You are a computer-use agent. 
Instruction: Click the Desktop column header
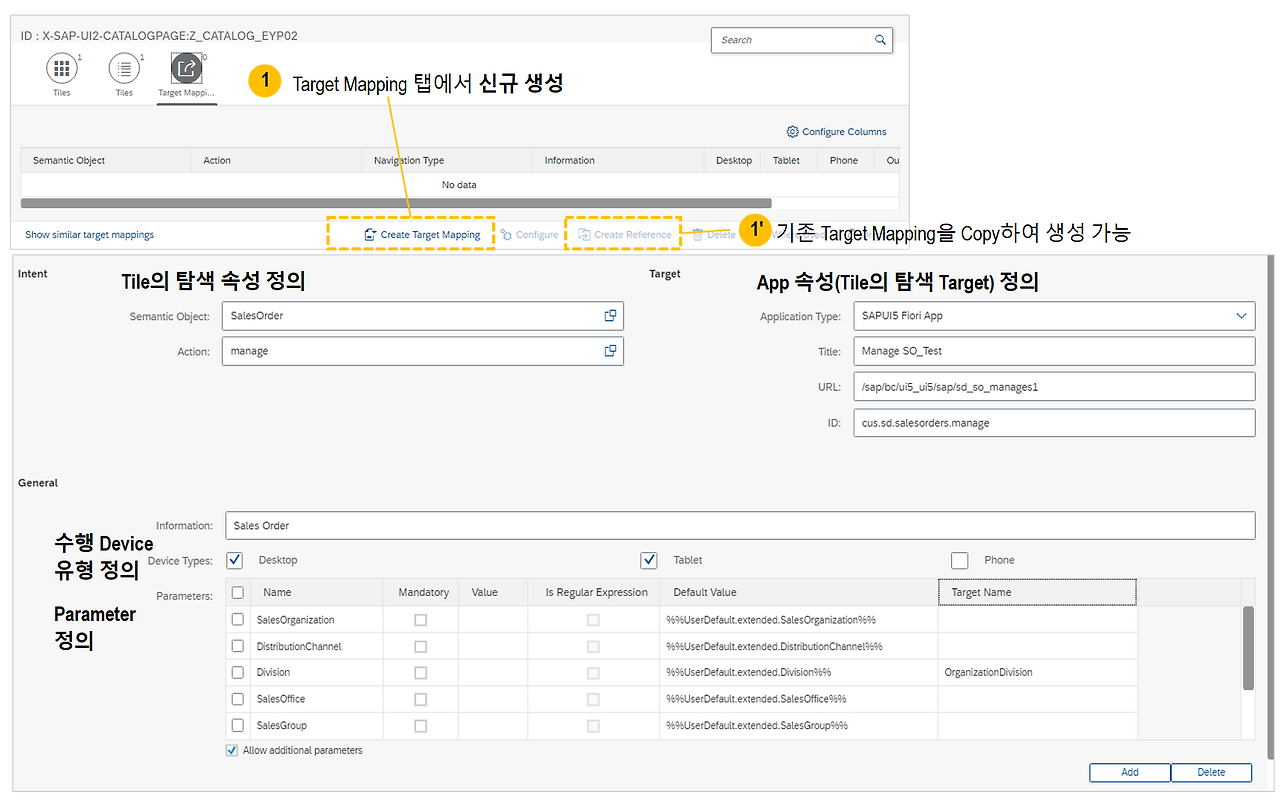point(733,160)
